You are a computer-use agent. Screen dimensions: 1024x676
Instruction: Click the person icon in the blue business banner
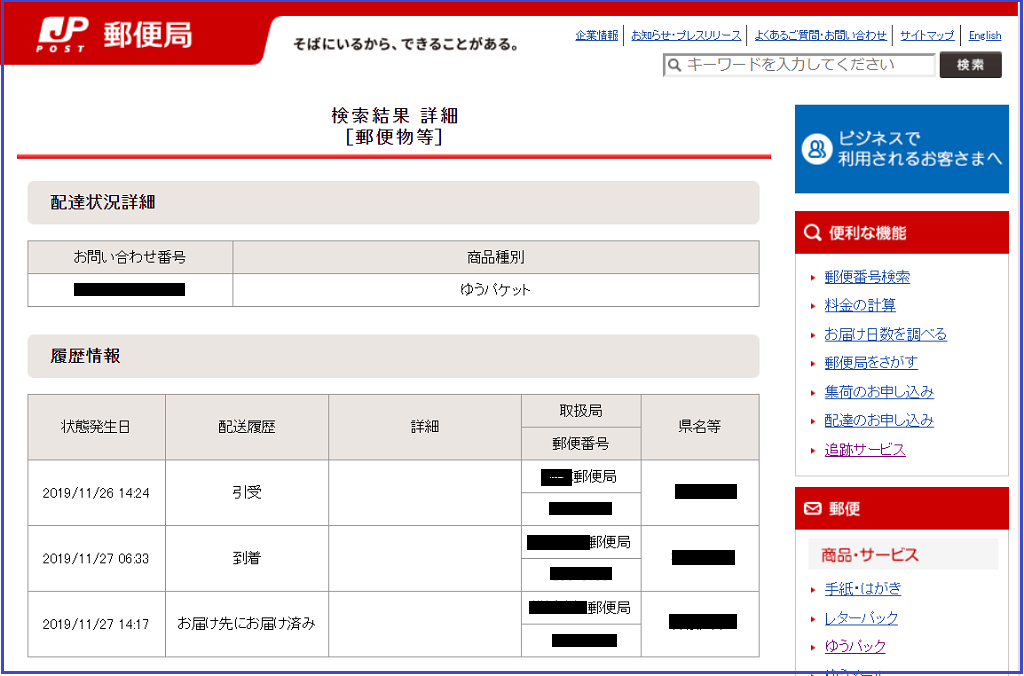tap(816, 149)
